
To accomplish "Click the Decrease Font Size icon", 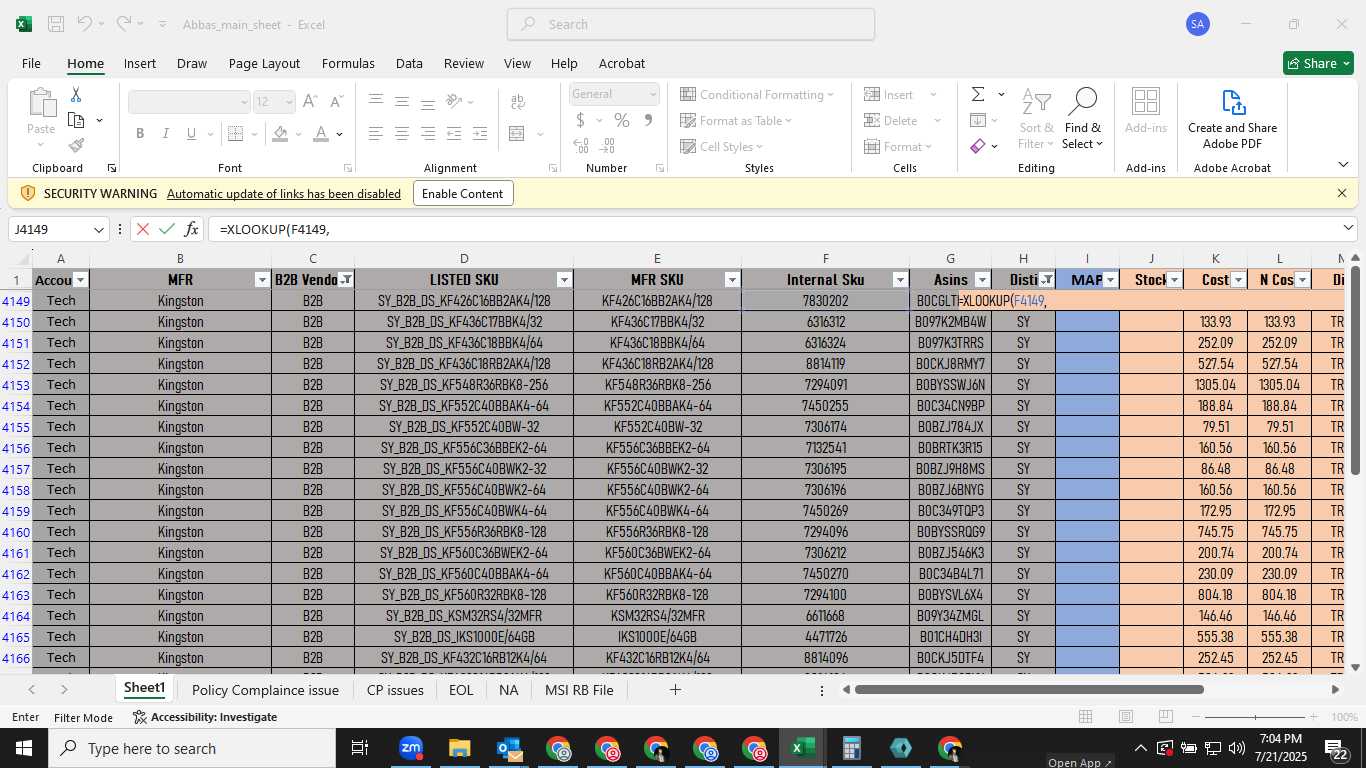I will (335, 101).
